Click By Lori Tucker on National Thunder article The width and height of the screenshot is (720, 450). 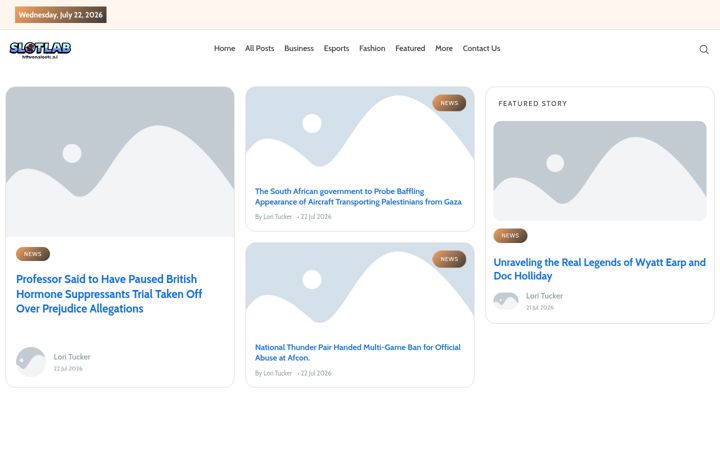click(274, 373)
